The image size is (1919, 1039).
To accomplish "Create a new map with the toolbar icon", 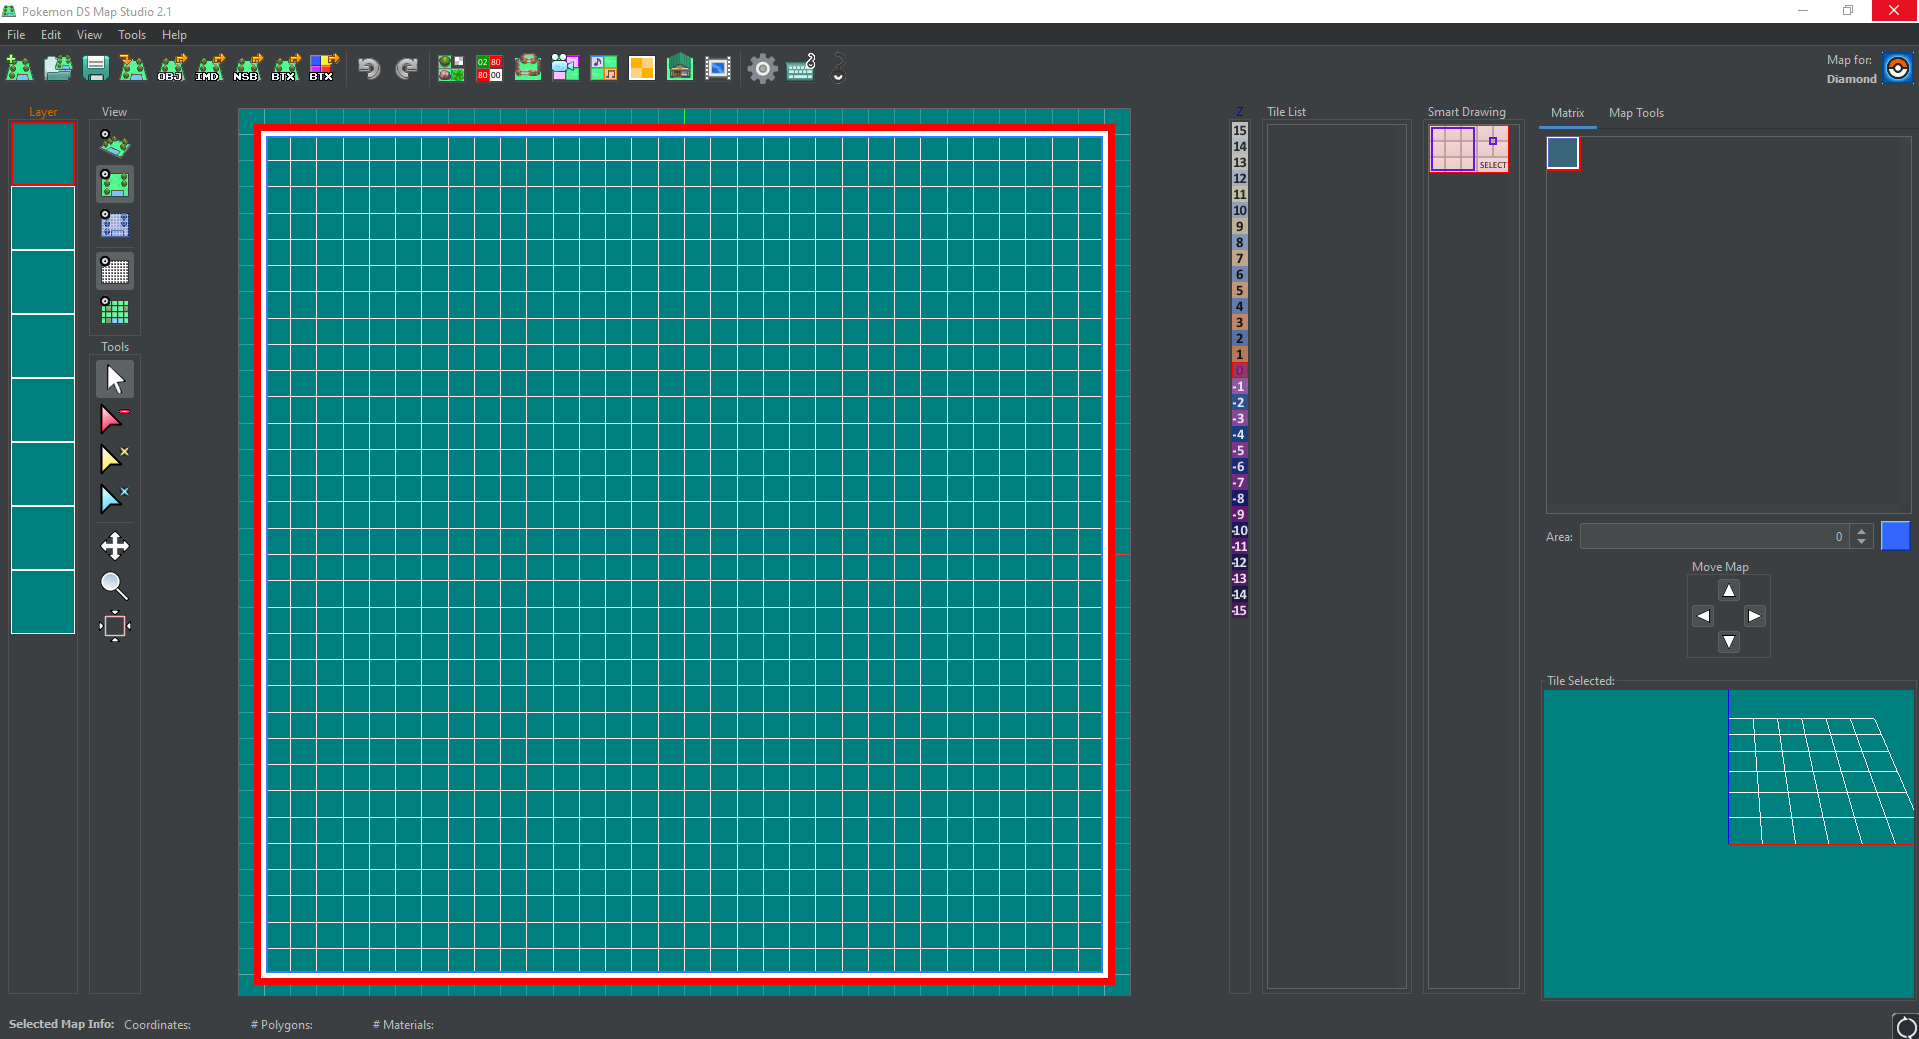I will [x=18, y=67].
